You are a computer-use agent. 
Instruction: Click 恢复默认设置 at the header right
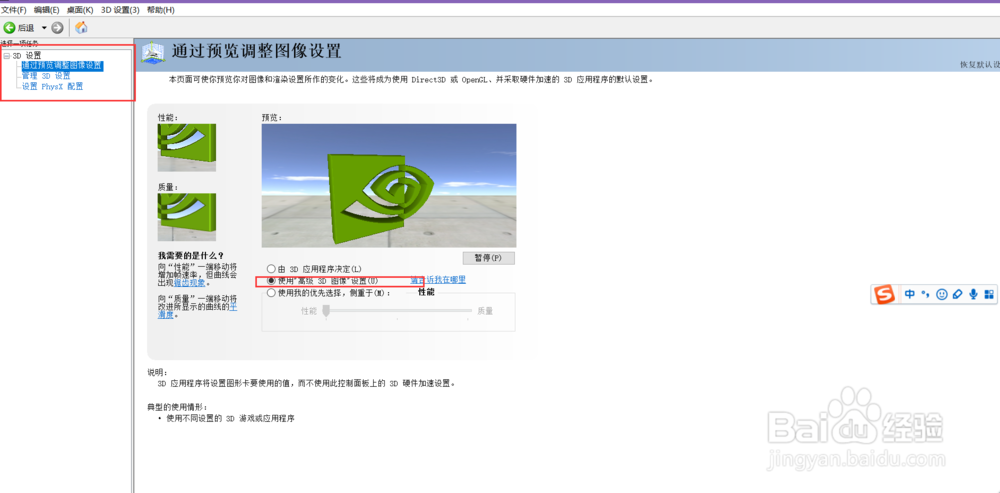(x=980, y=65)
